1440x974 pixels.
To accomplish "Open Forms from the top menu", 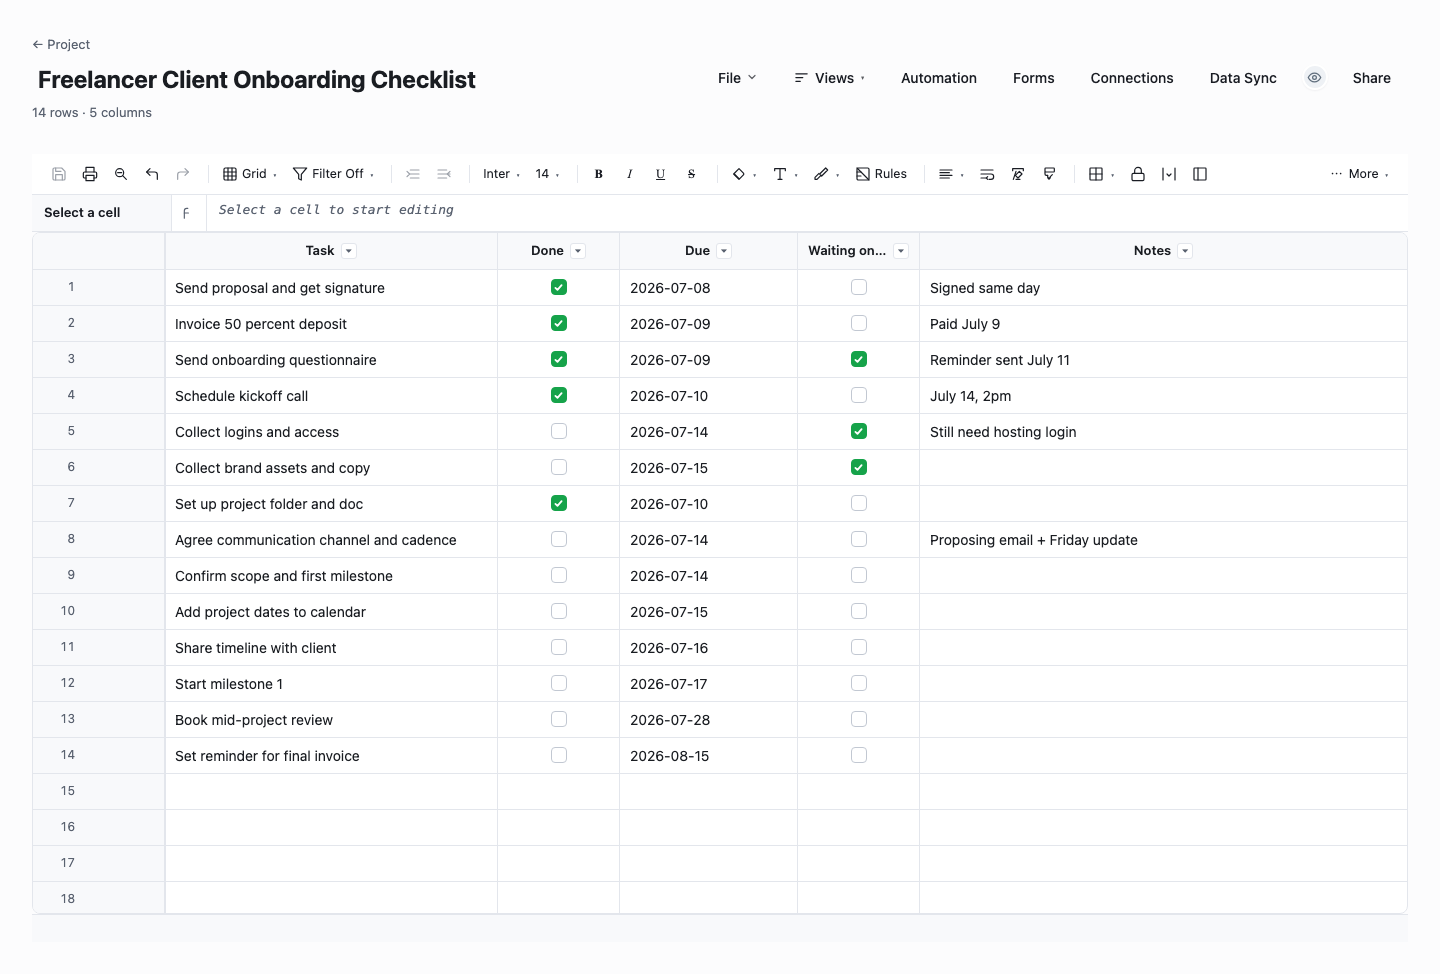I will click(1034, 78).
